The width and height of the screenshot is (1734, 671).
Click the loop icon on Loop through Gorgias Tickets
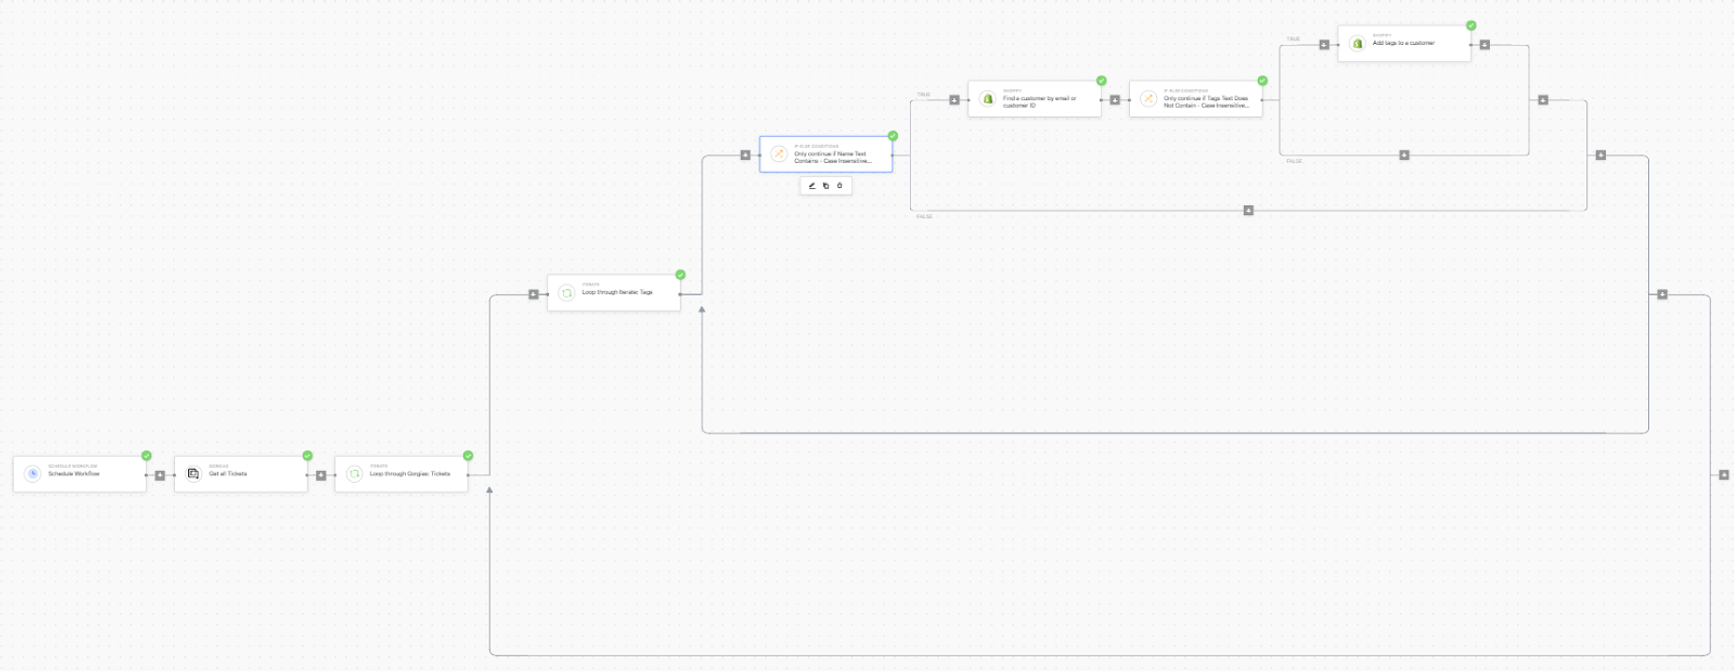click(x=354, y=474)
